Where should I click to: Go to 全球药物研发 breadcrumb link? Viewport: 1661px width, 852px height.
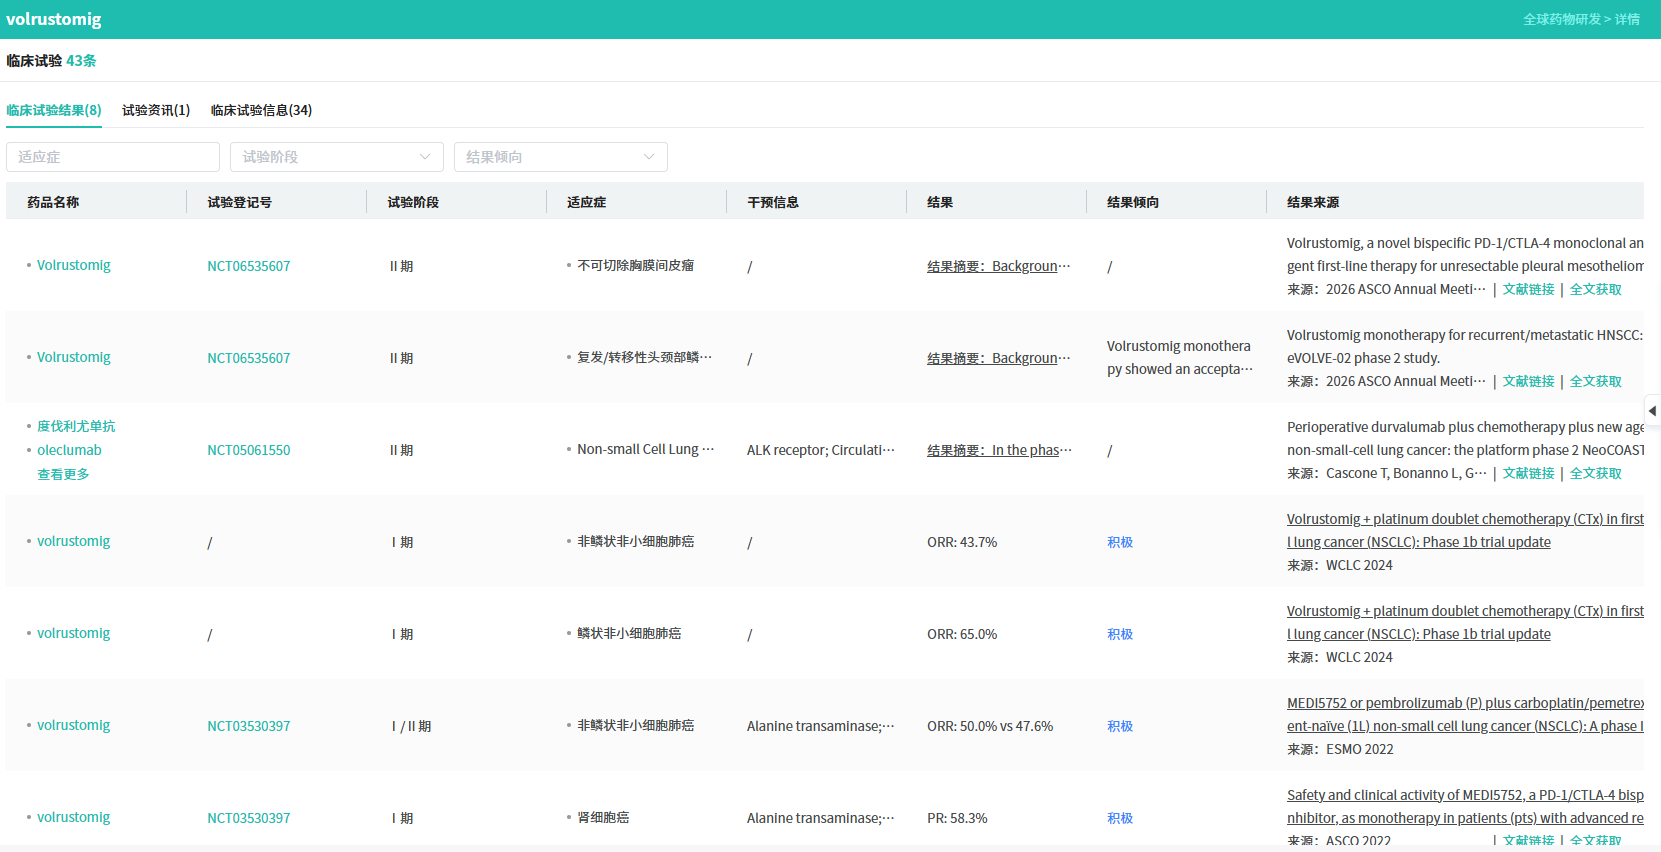pos(1561,19)
